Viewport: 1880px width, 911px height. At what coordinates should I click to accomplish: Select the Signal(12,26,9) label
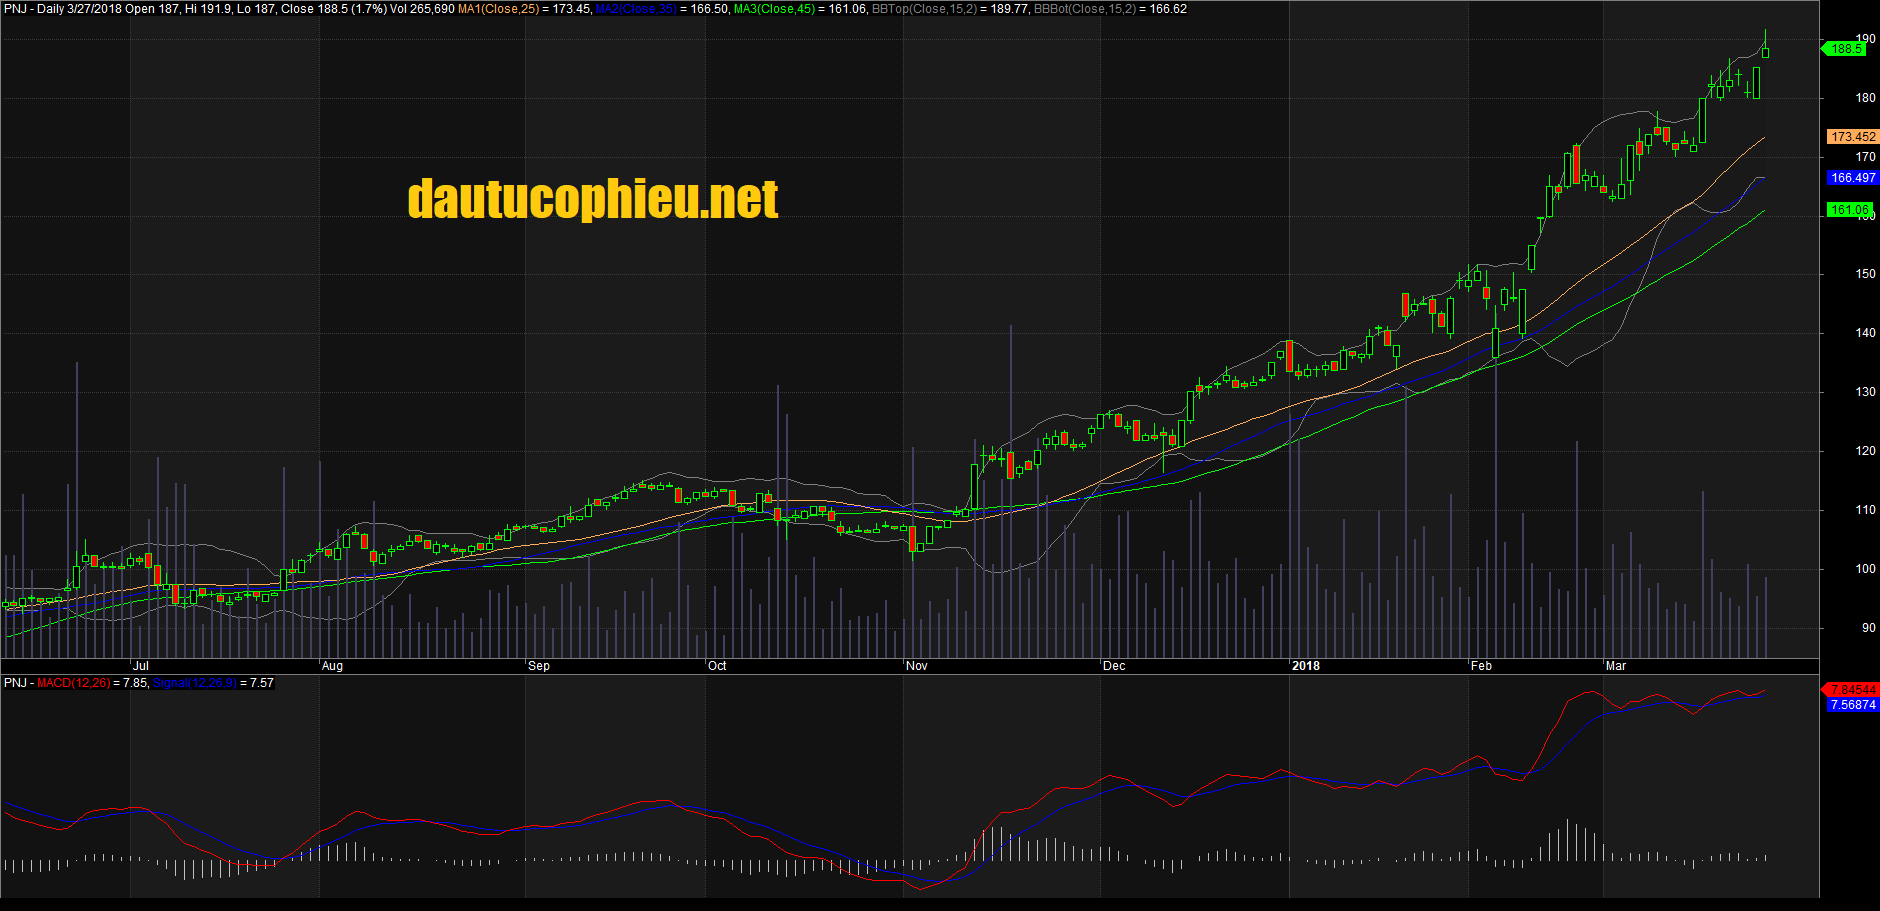(194, 685)
